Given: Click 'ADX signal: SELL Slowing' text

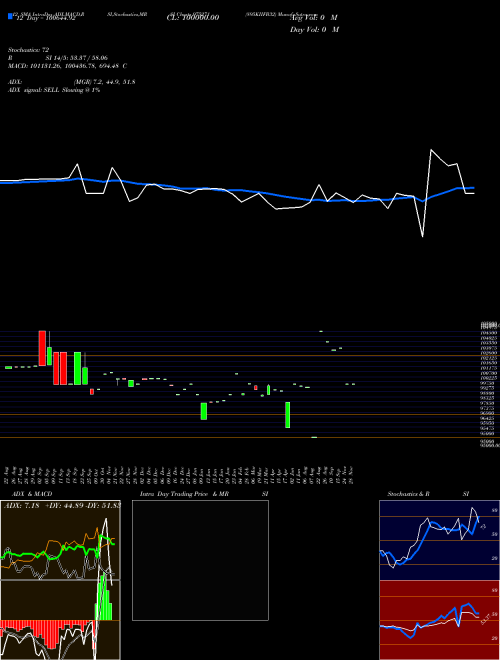Looking at the screenshot, I should (54, 90).
